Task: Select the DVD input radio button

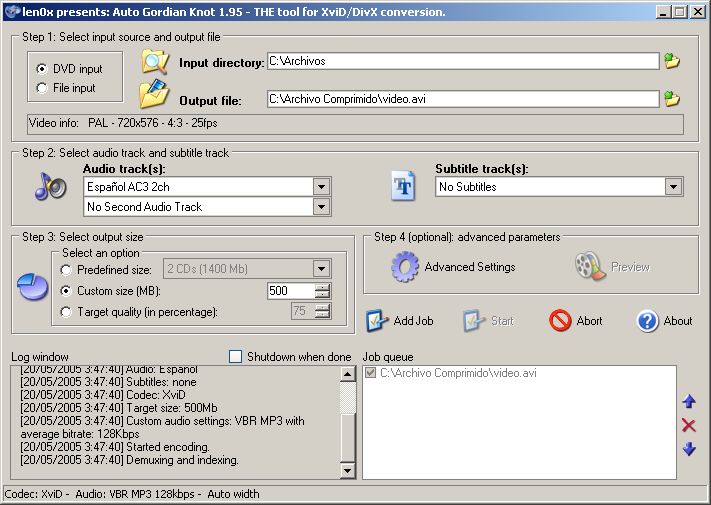Action: pos(42,69)
